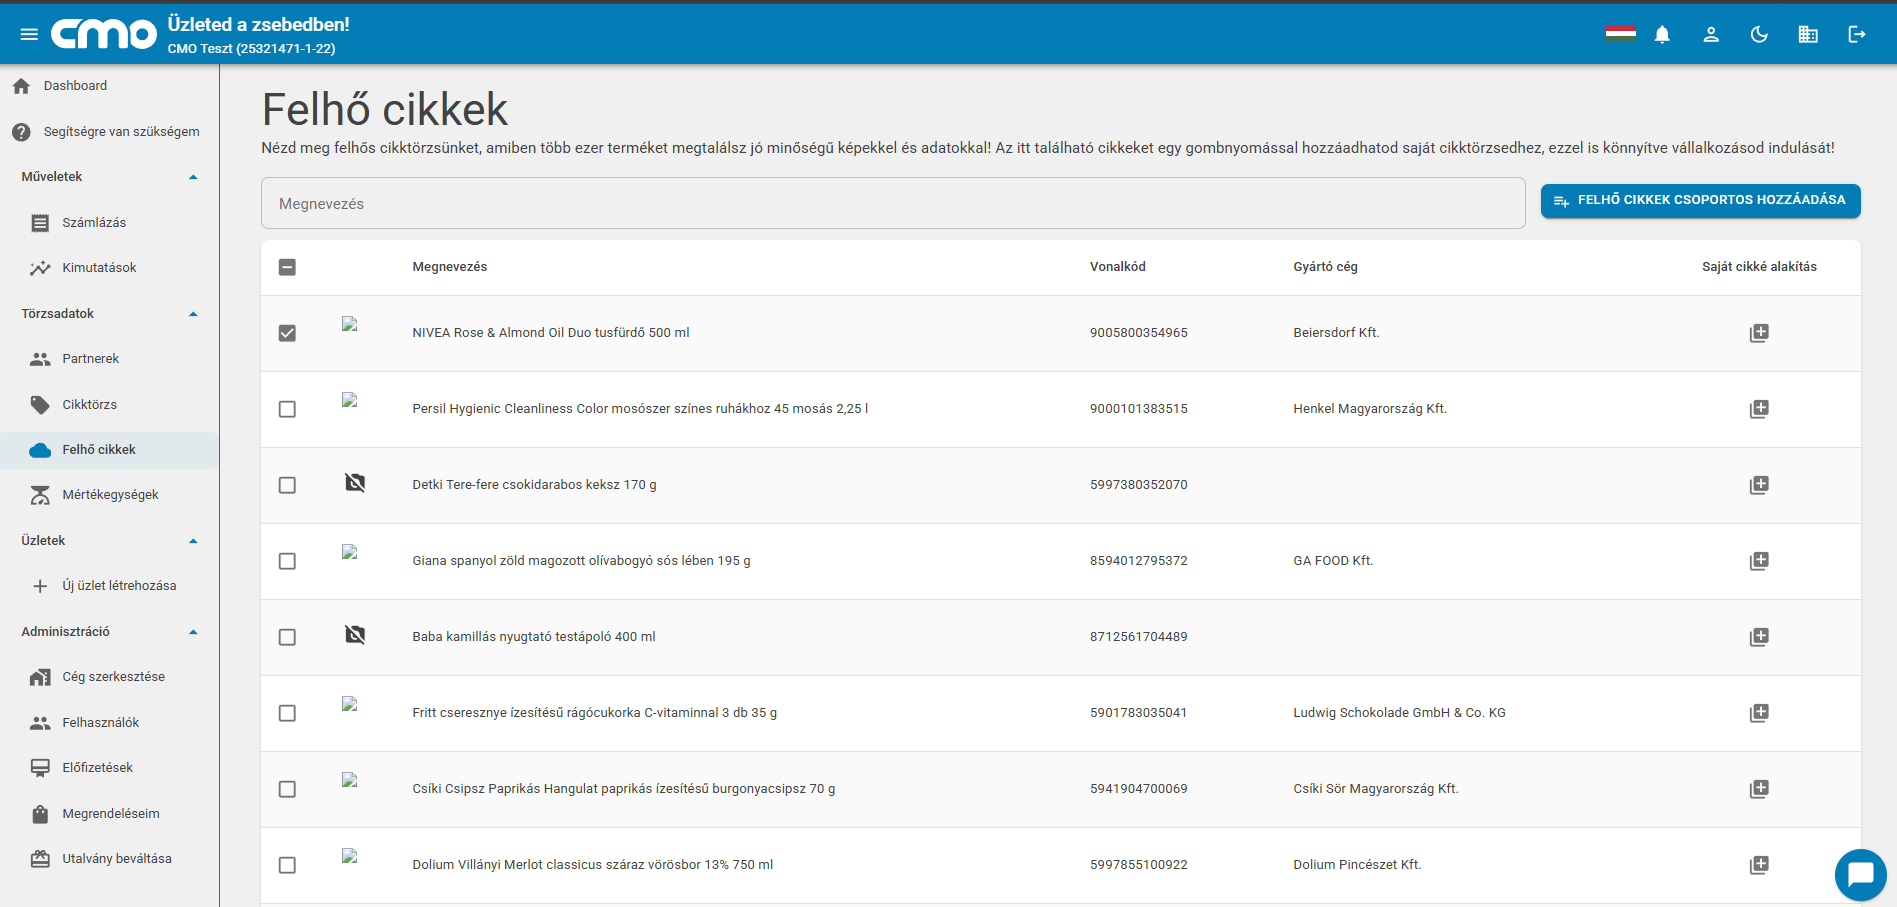The image size is (1897, 907).
Task: Select Felhő cikkek in sidebar
Action: click(x=110, y=450)
